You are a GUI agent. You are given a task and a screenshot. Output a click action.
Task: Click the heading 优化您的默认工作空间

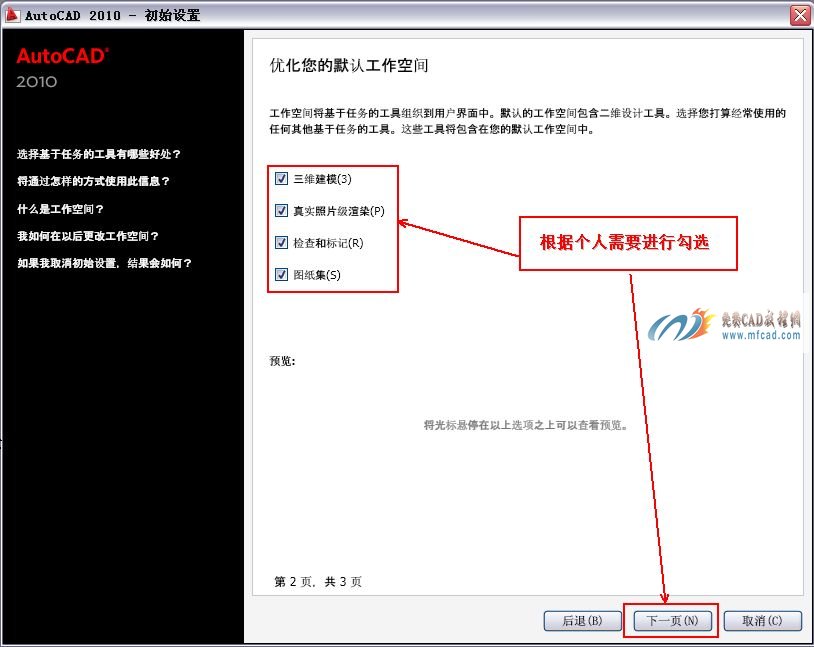pyautogui.click(x=349, y=65)
